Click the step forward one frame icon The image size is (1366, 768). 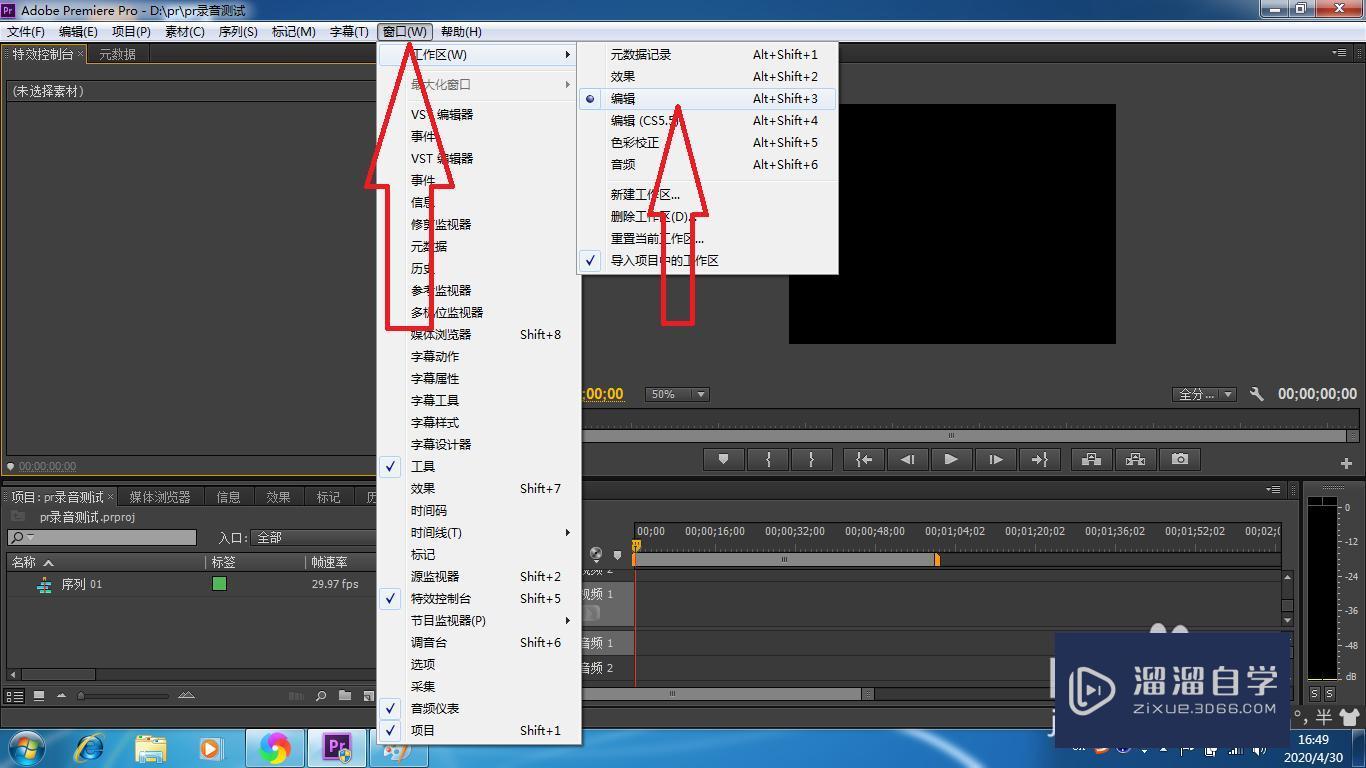click(996, 459)
